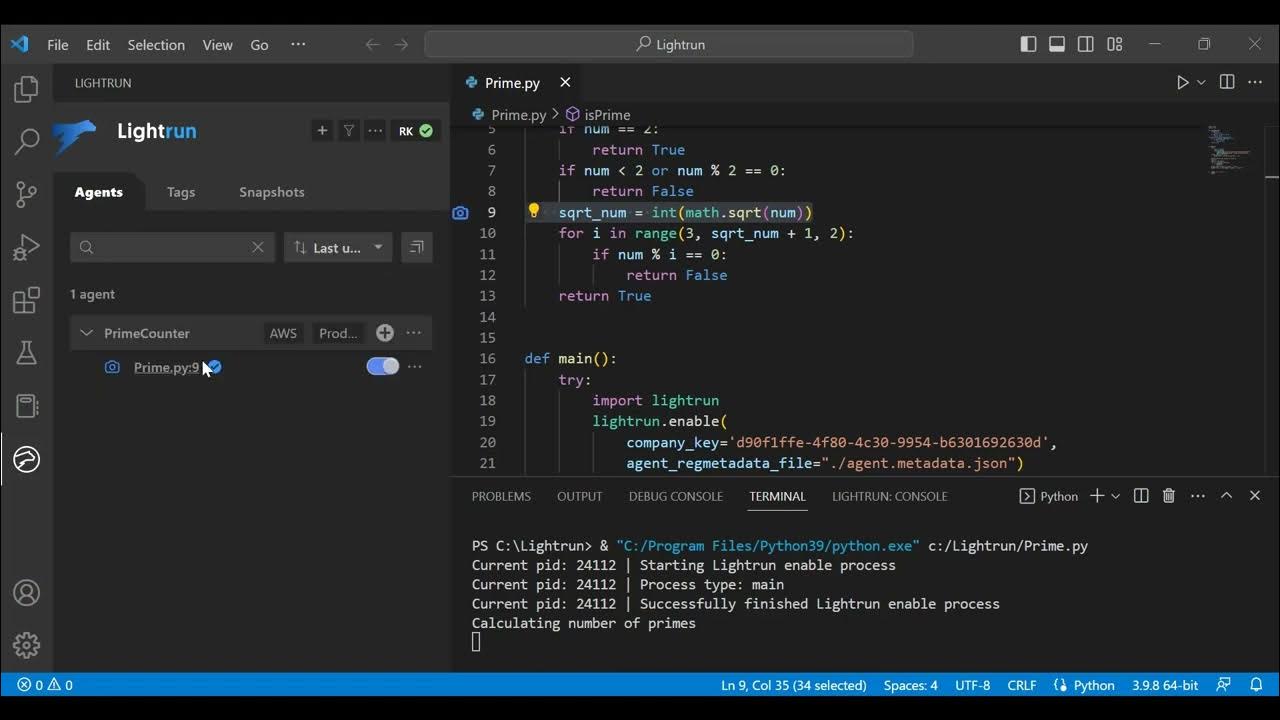1280x720 pixels.
Task: Select Python interpreter 3.9.8 64-bit
Action: pos(1164,685)
